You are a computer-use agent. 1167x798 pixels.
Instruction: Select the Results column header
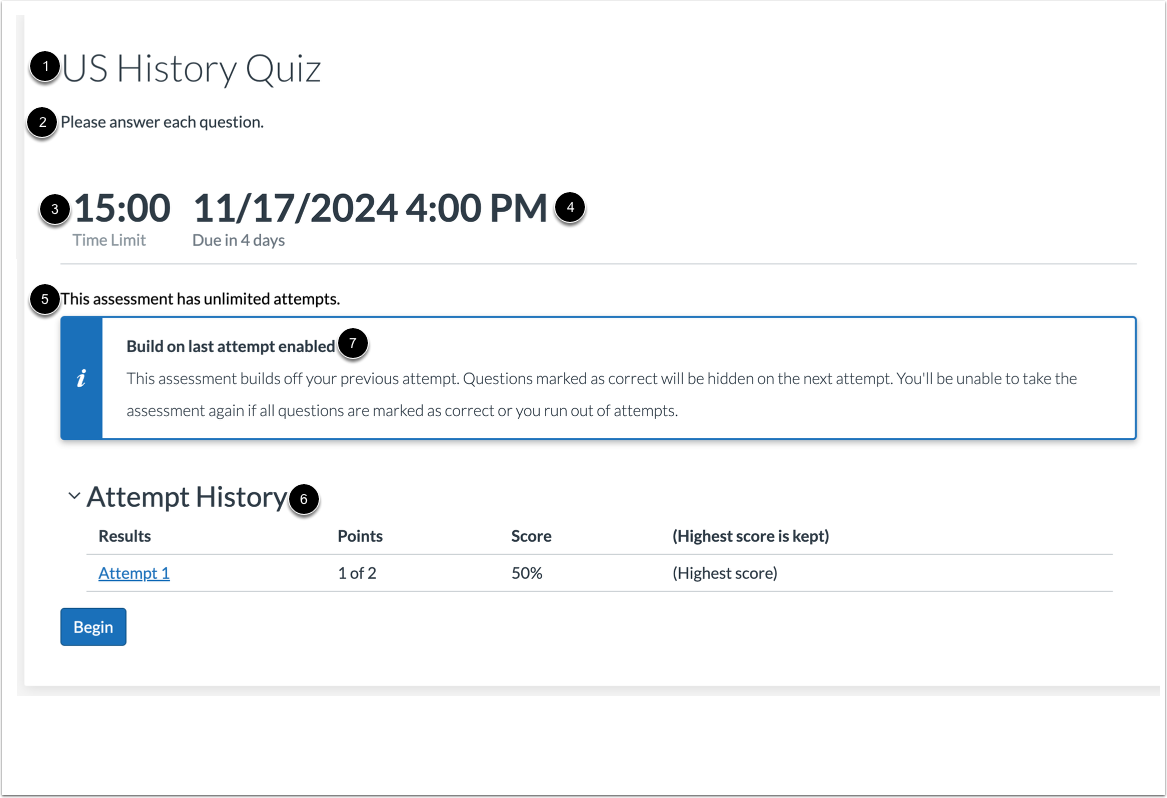(123, 536)
